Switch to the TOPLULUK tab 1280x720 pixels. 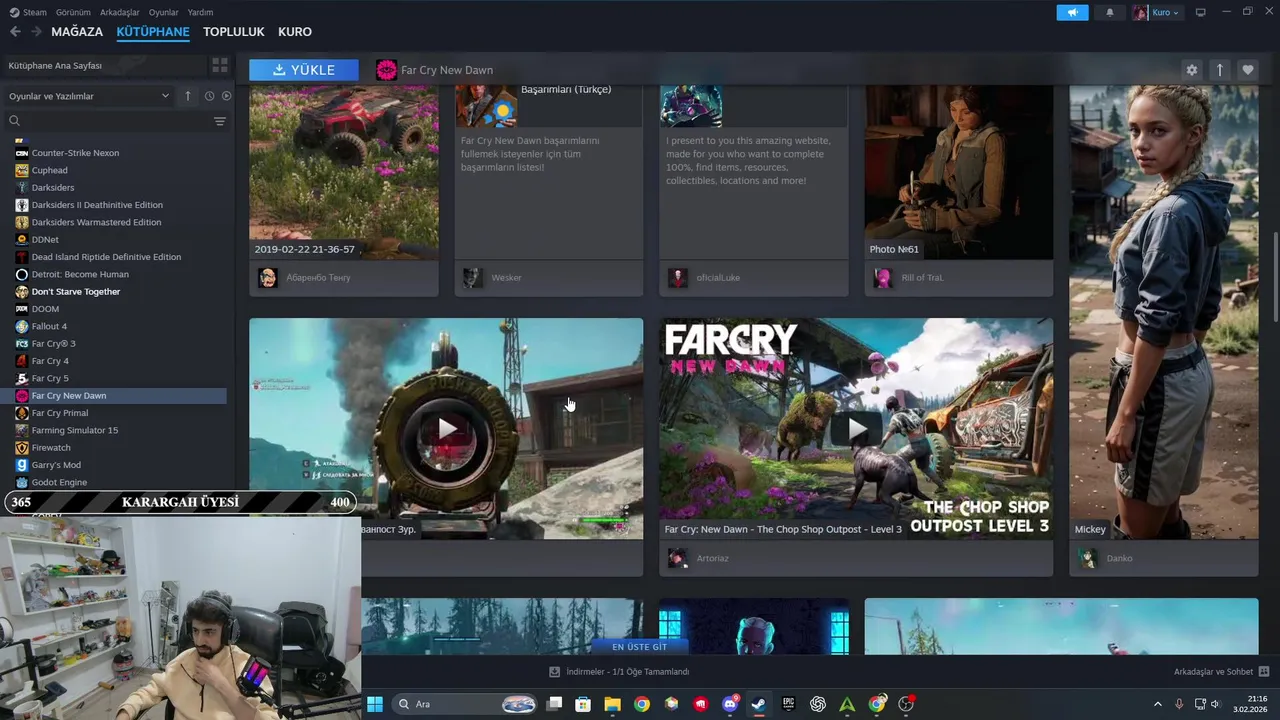pos(234,32)
